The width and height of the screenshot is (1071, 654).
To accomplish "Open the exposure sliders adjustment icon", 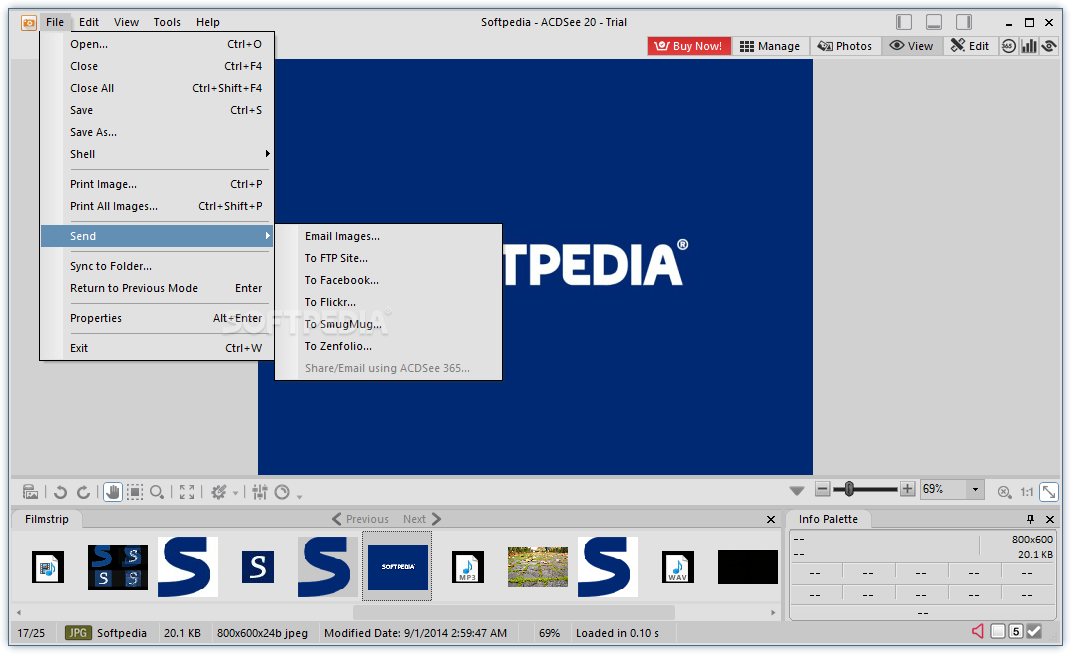I will 260,492.
